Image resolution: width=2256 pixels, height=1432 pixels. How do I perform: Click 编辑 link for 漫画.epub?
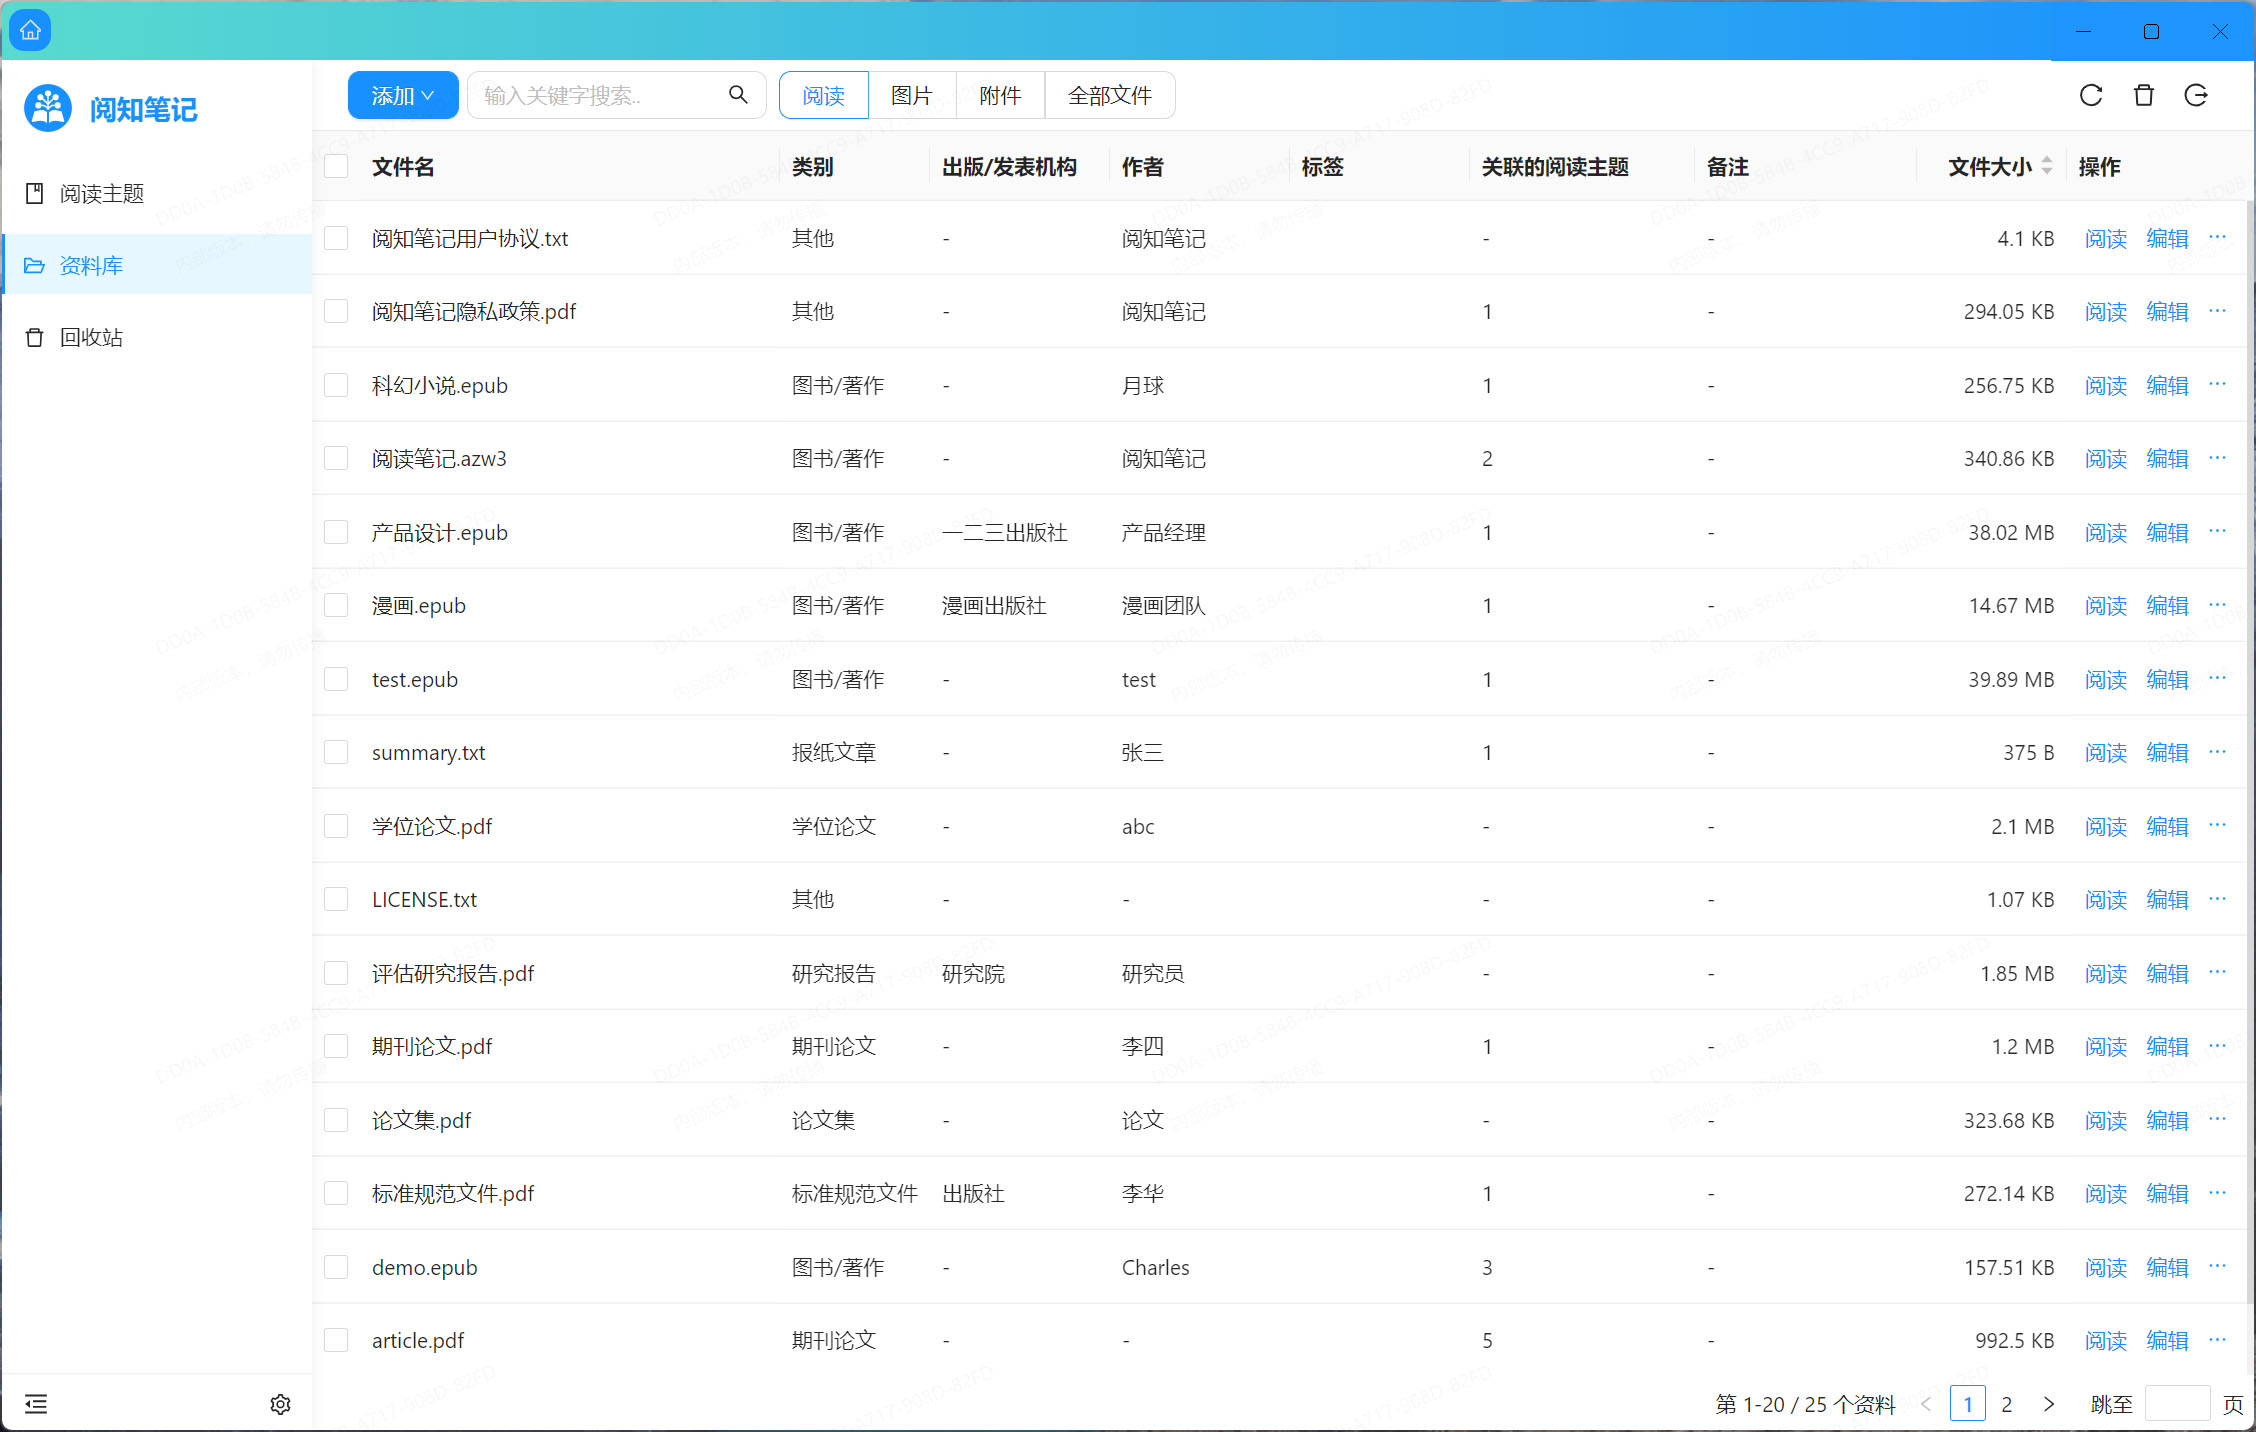[x=2168, y=605]
